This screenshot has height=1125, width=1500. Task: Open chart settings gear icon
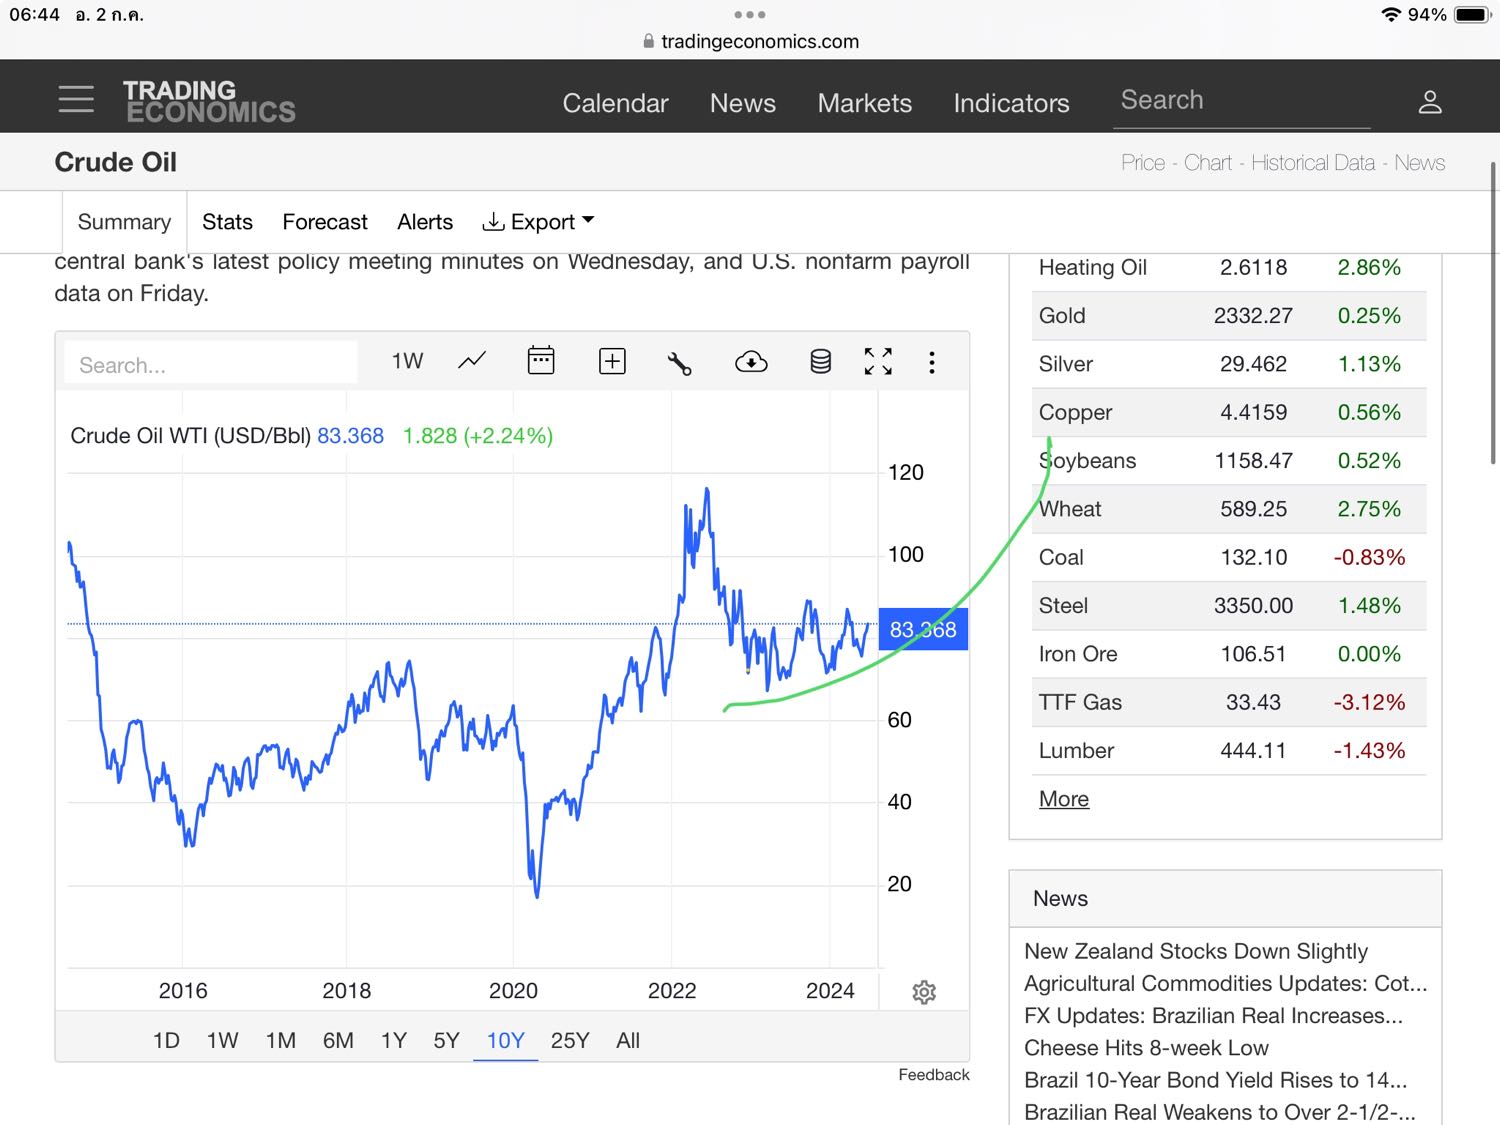(x=924, y=992)
